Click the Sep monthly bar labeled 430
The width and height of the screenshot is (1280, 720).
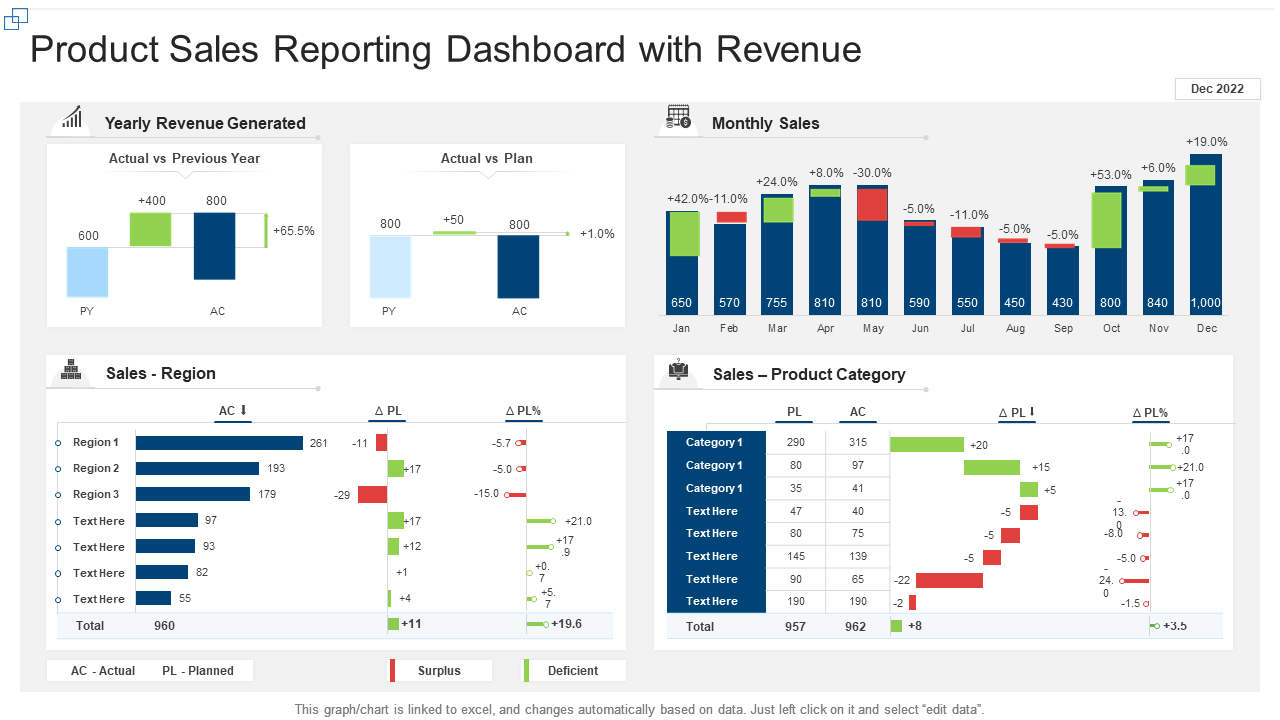[x=1063, y=281]
